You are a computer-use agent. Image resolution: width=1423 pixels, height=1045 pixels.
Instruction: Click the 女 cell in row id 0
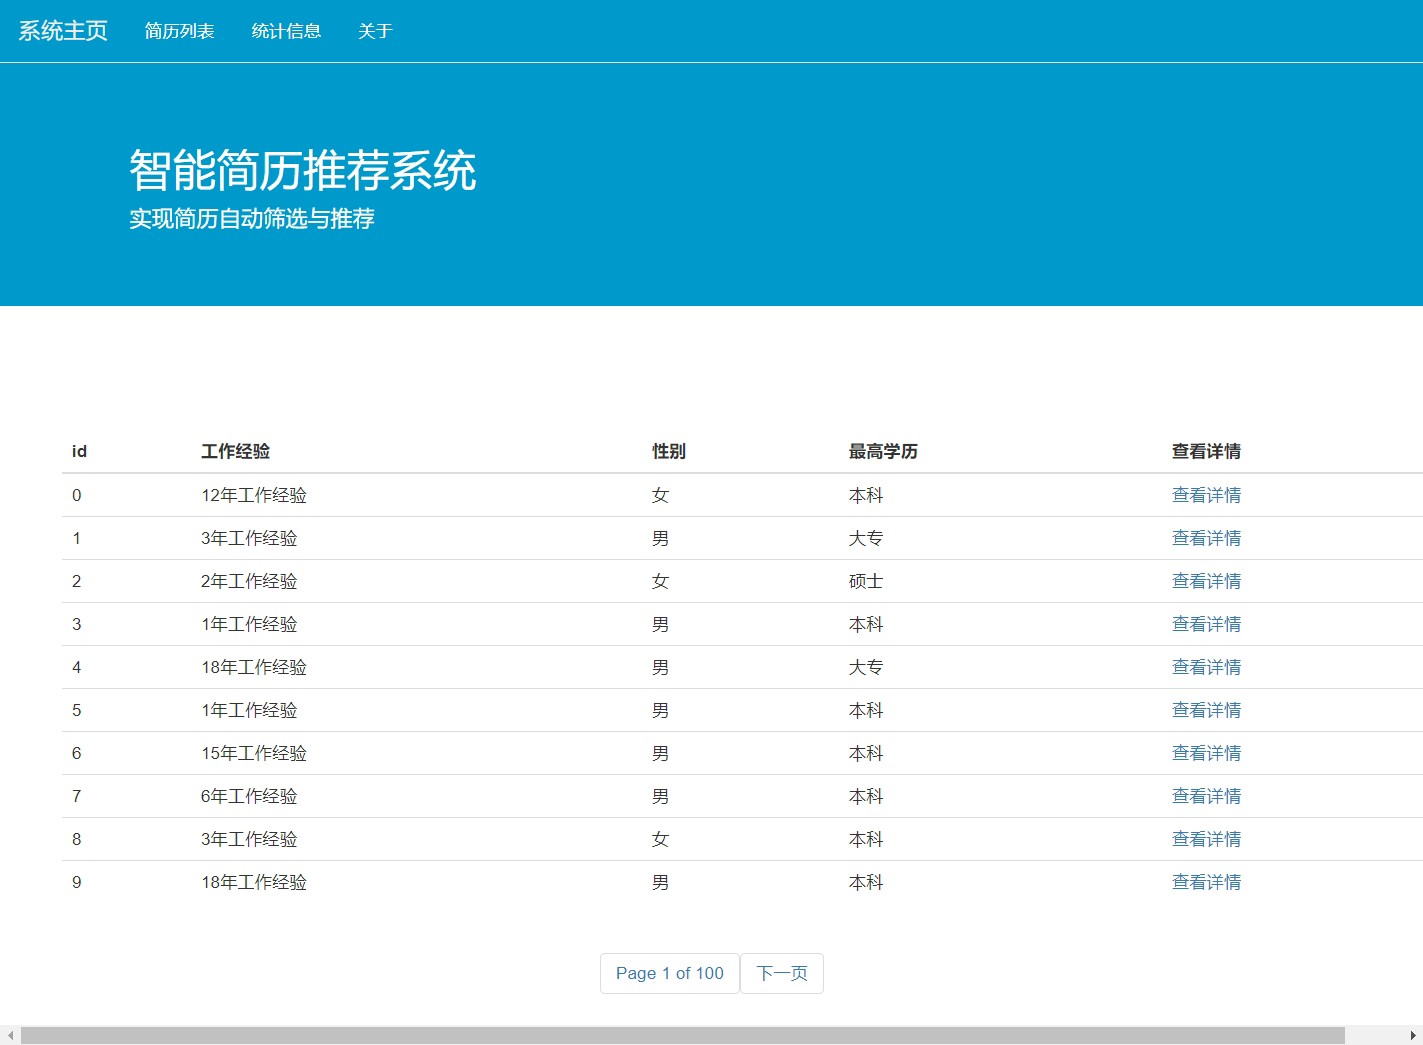(660, 495)
